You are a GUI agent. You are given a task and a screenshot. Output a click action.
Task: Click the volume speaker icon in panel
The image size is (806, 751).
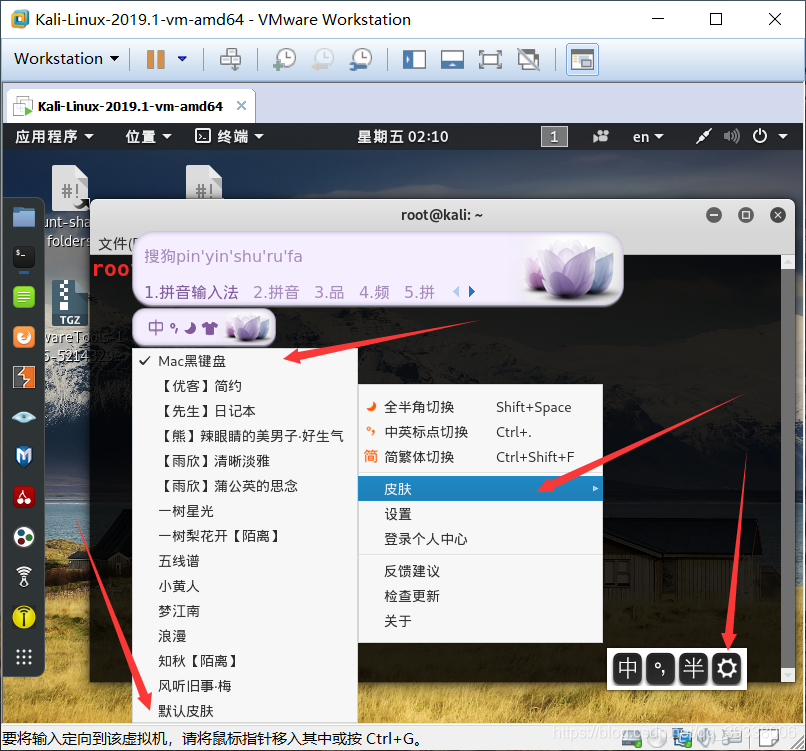(x=731, y=137)
